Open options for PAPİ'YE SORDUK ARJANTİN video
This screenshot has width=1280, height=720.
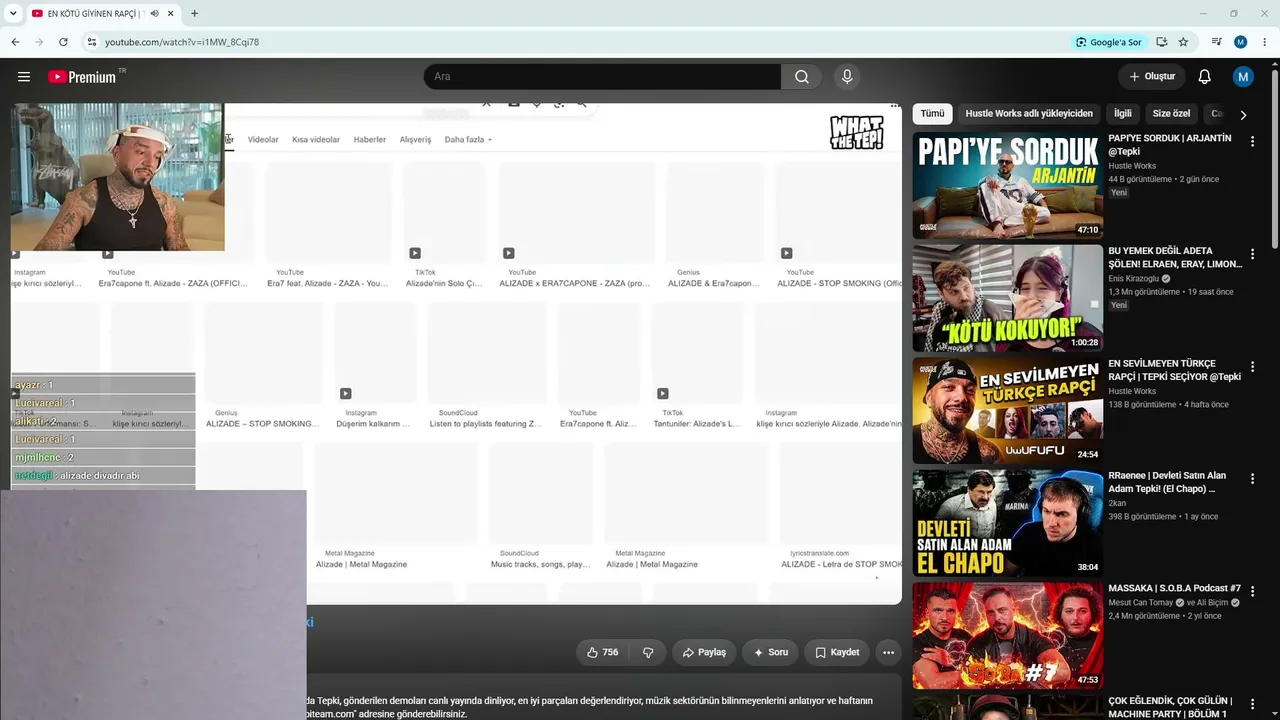[x=1252, y=142]
